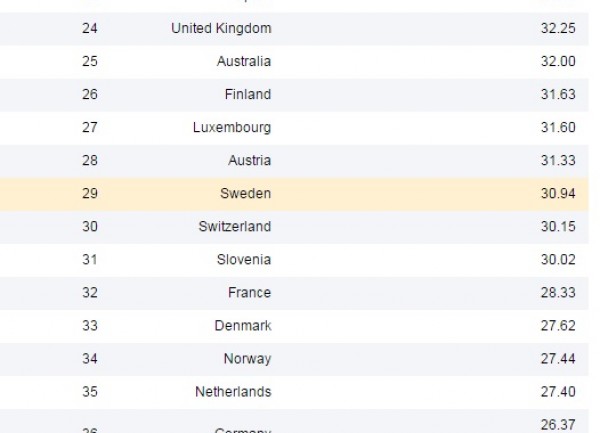This screenshot has height=433, width=600.
Task: Click rank number 29
Action: 90,194
